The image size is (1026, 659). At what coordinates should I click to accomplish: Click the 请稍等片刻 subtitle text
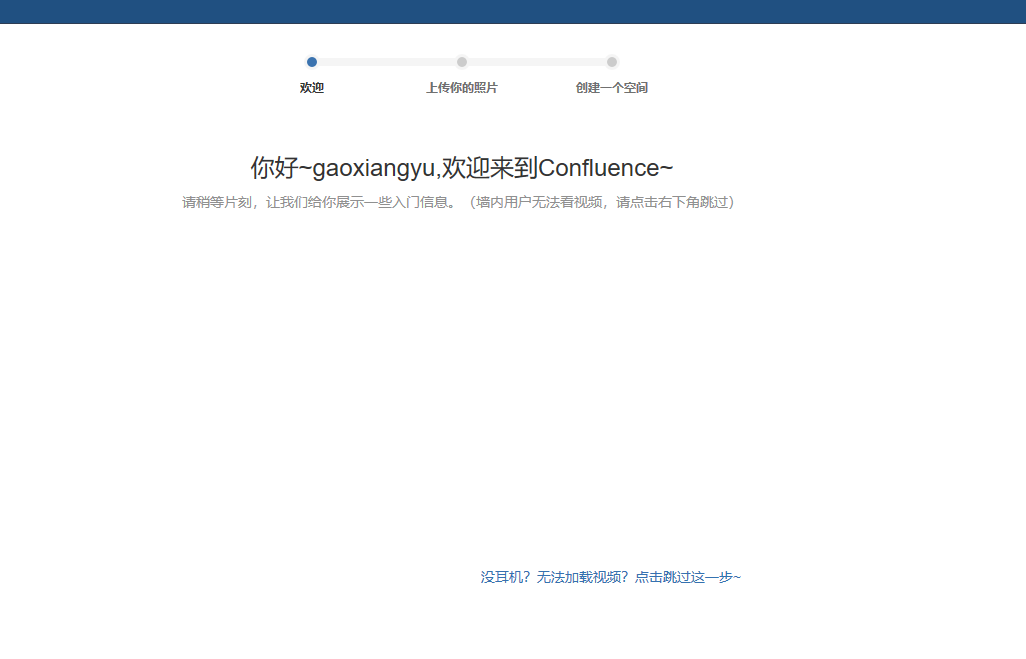458,202
